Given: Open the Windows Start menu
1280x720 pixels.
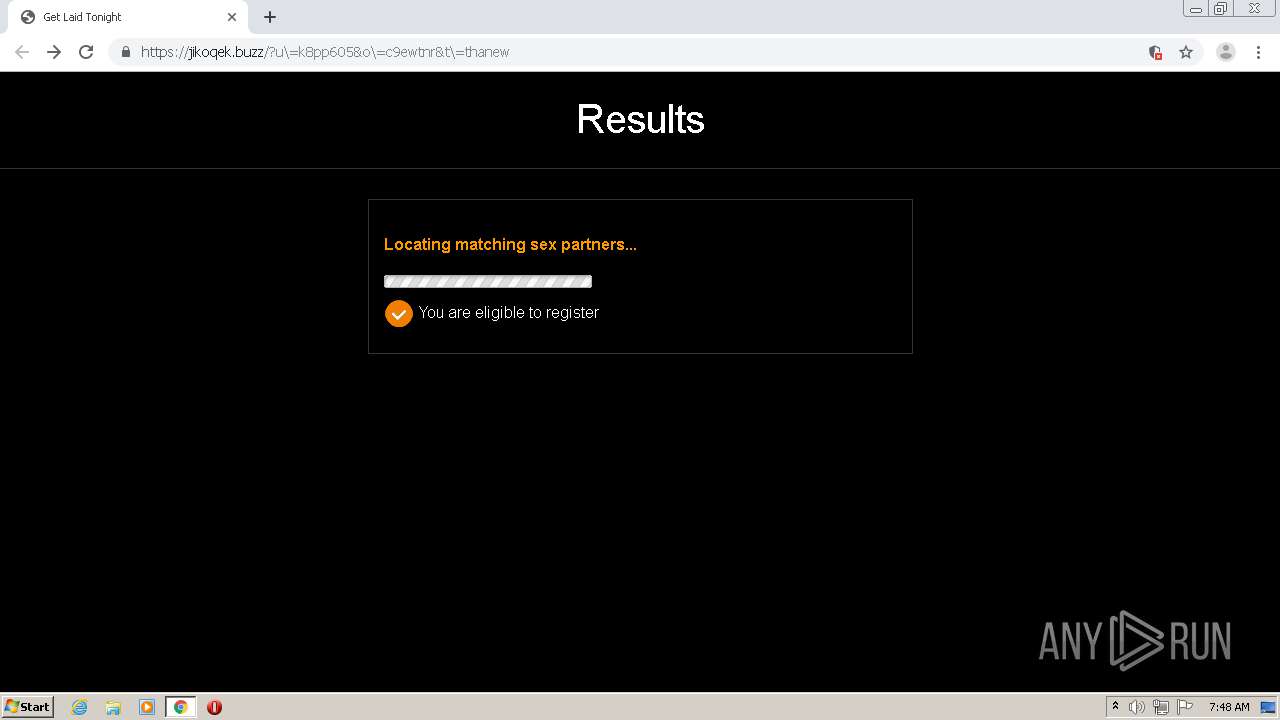Looking at the screenshot, I should tap(28, 707).
